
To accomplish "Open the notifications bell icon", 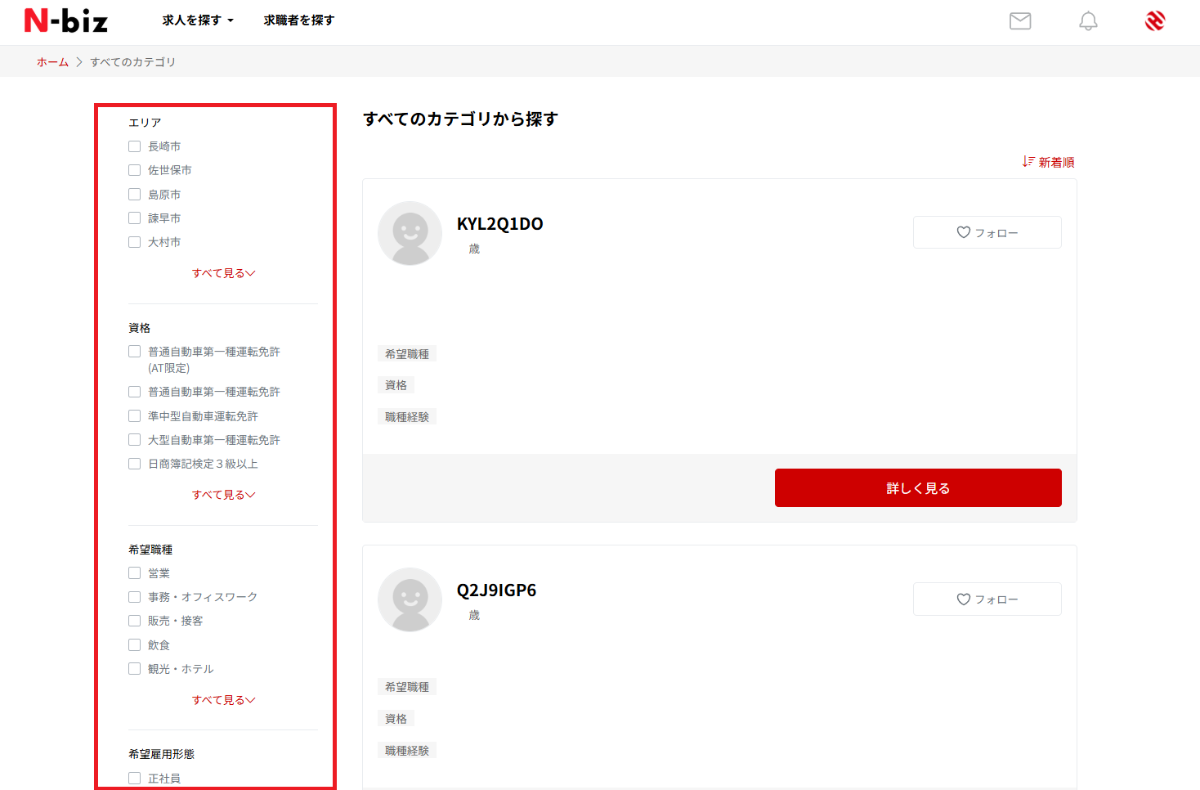I will click(x=1088, y=21).
